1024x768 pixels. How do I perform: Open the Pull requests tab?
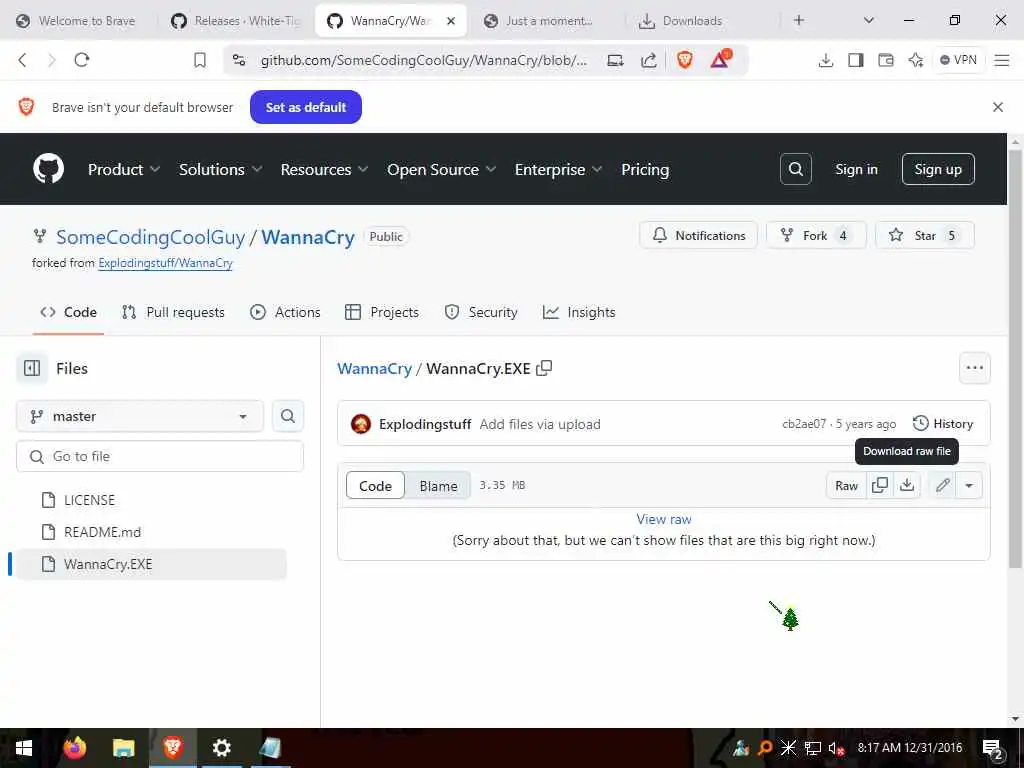[x=173, y=312]
